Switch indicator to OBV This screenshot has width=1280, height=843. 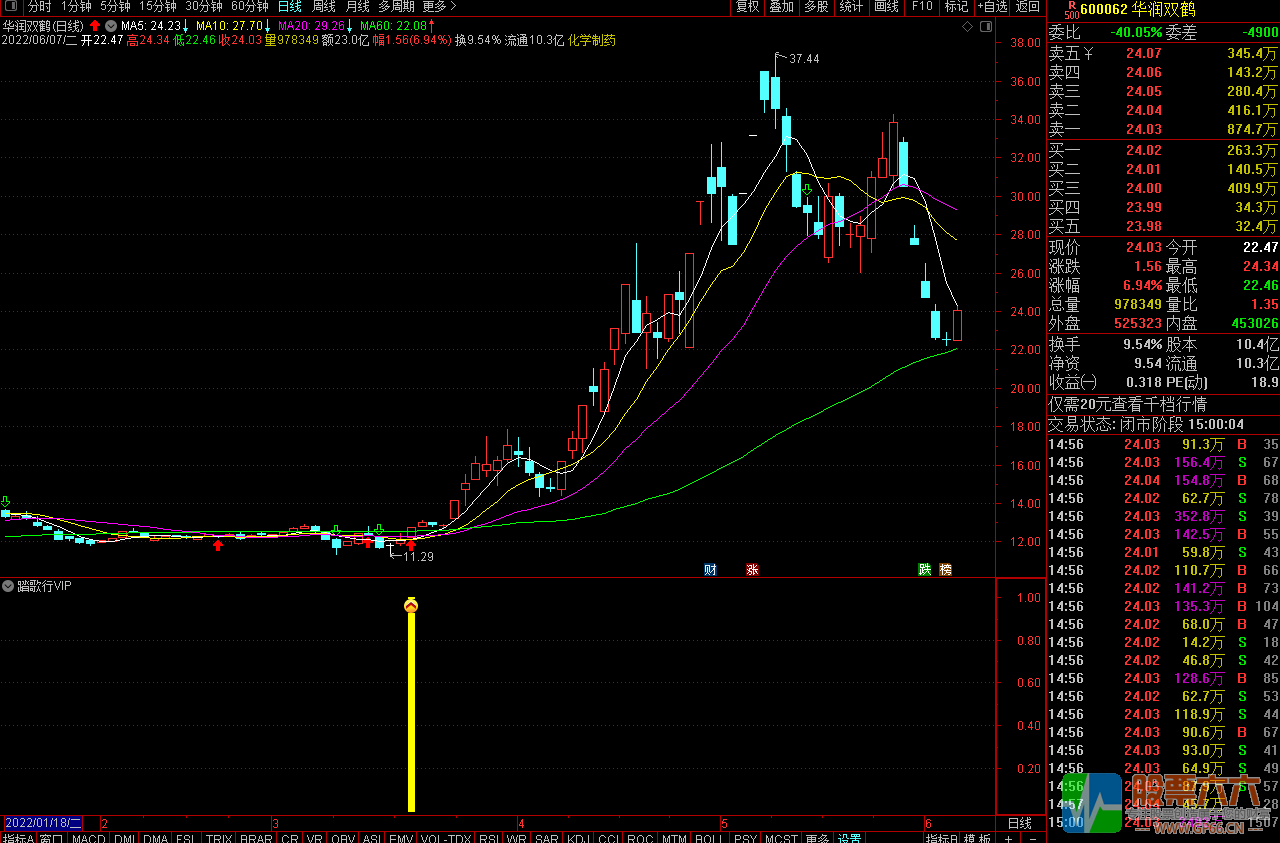343,838
